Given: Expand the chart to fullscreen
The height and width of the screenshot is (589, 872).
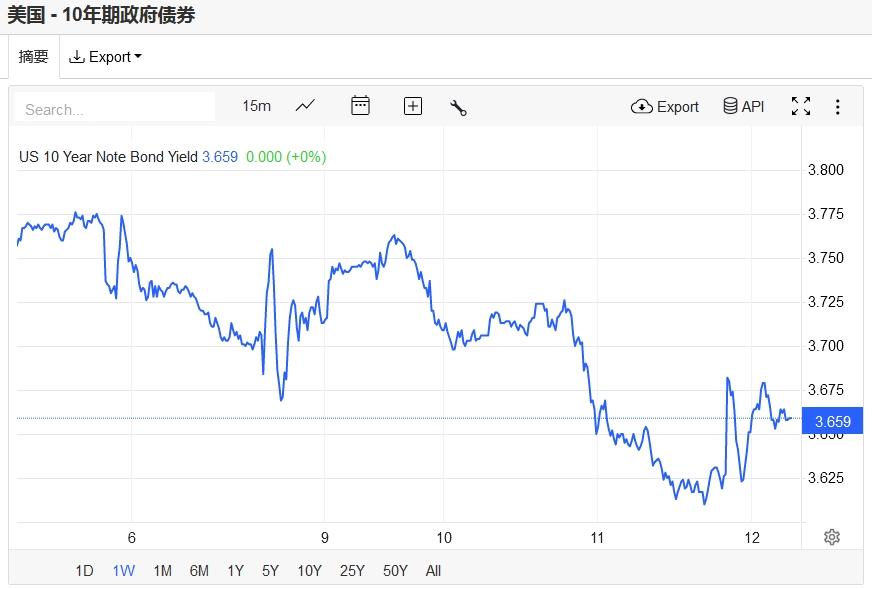Looking at the screenshot, I should (x=801, y=107).
